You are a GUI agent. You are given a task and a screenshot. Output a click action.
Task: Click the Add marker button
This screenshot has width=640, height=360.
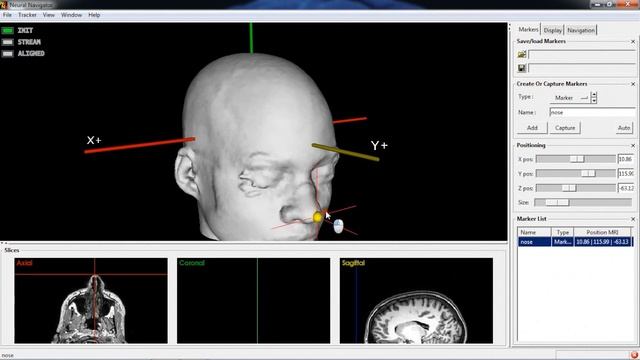click(x=532, y=128)
